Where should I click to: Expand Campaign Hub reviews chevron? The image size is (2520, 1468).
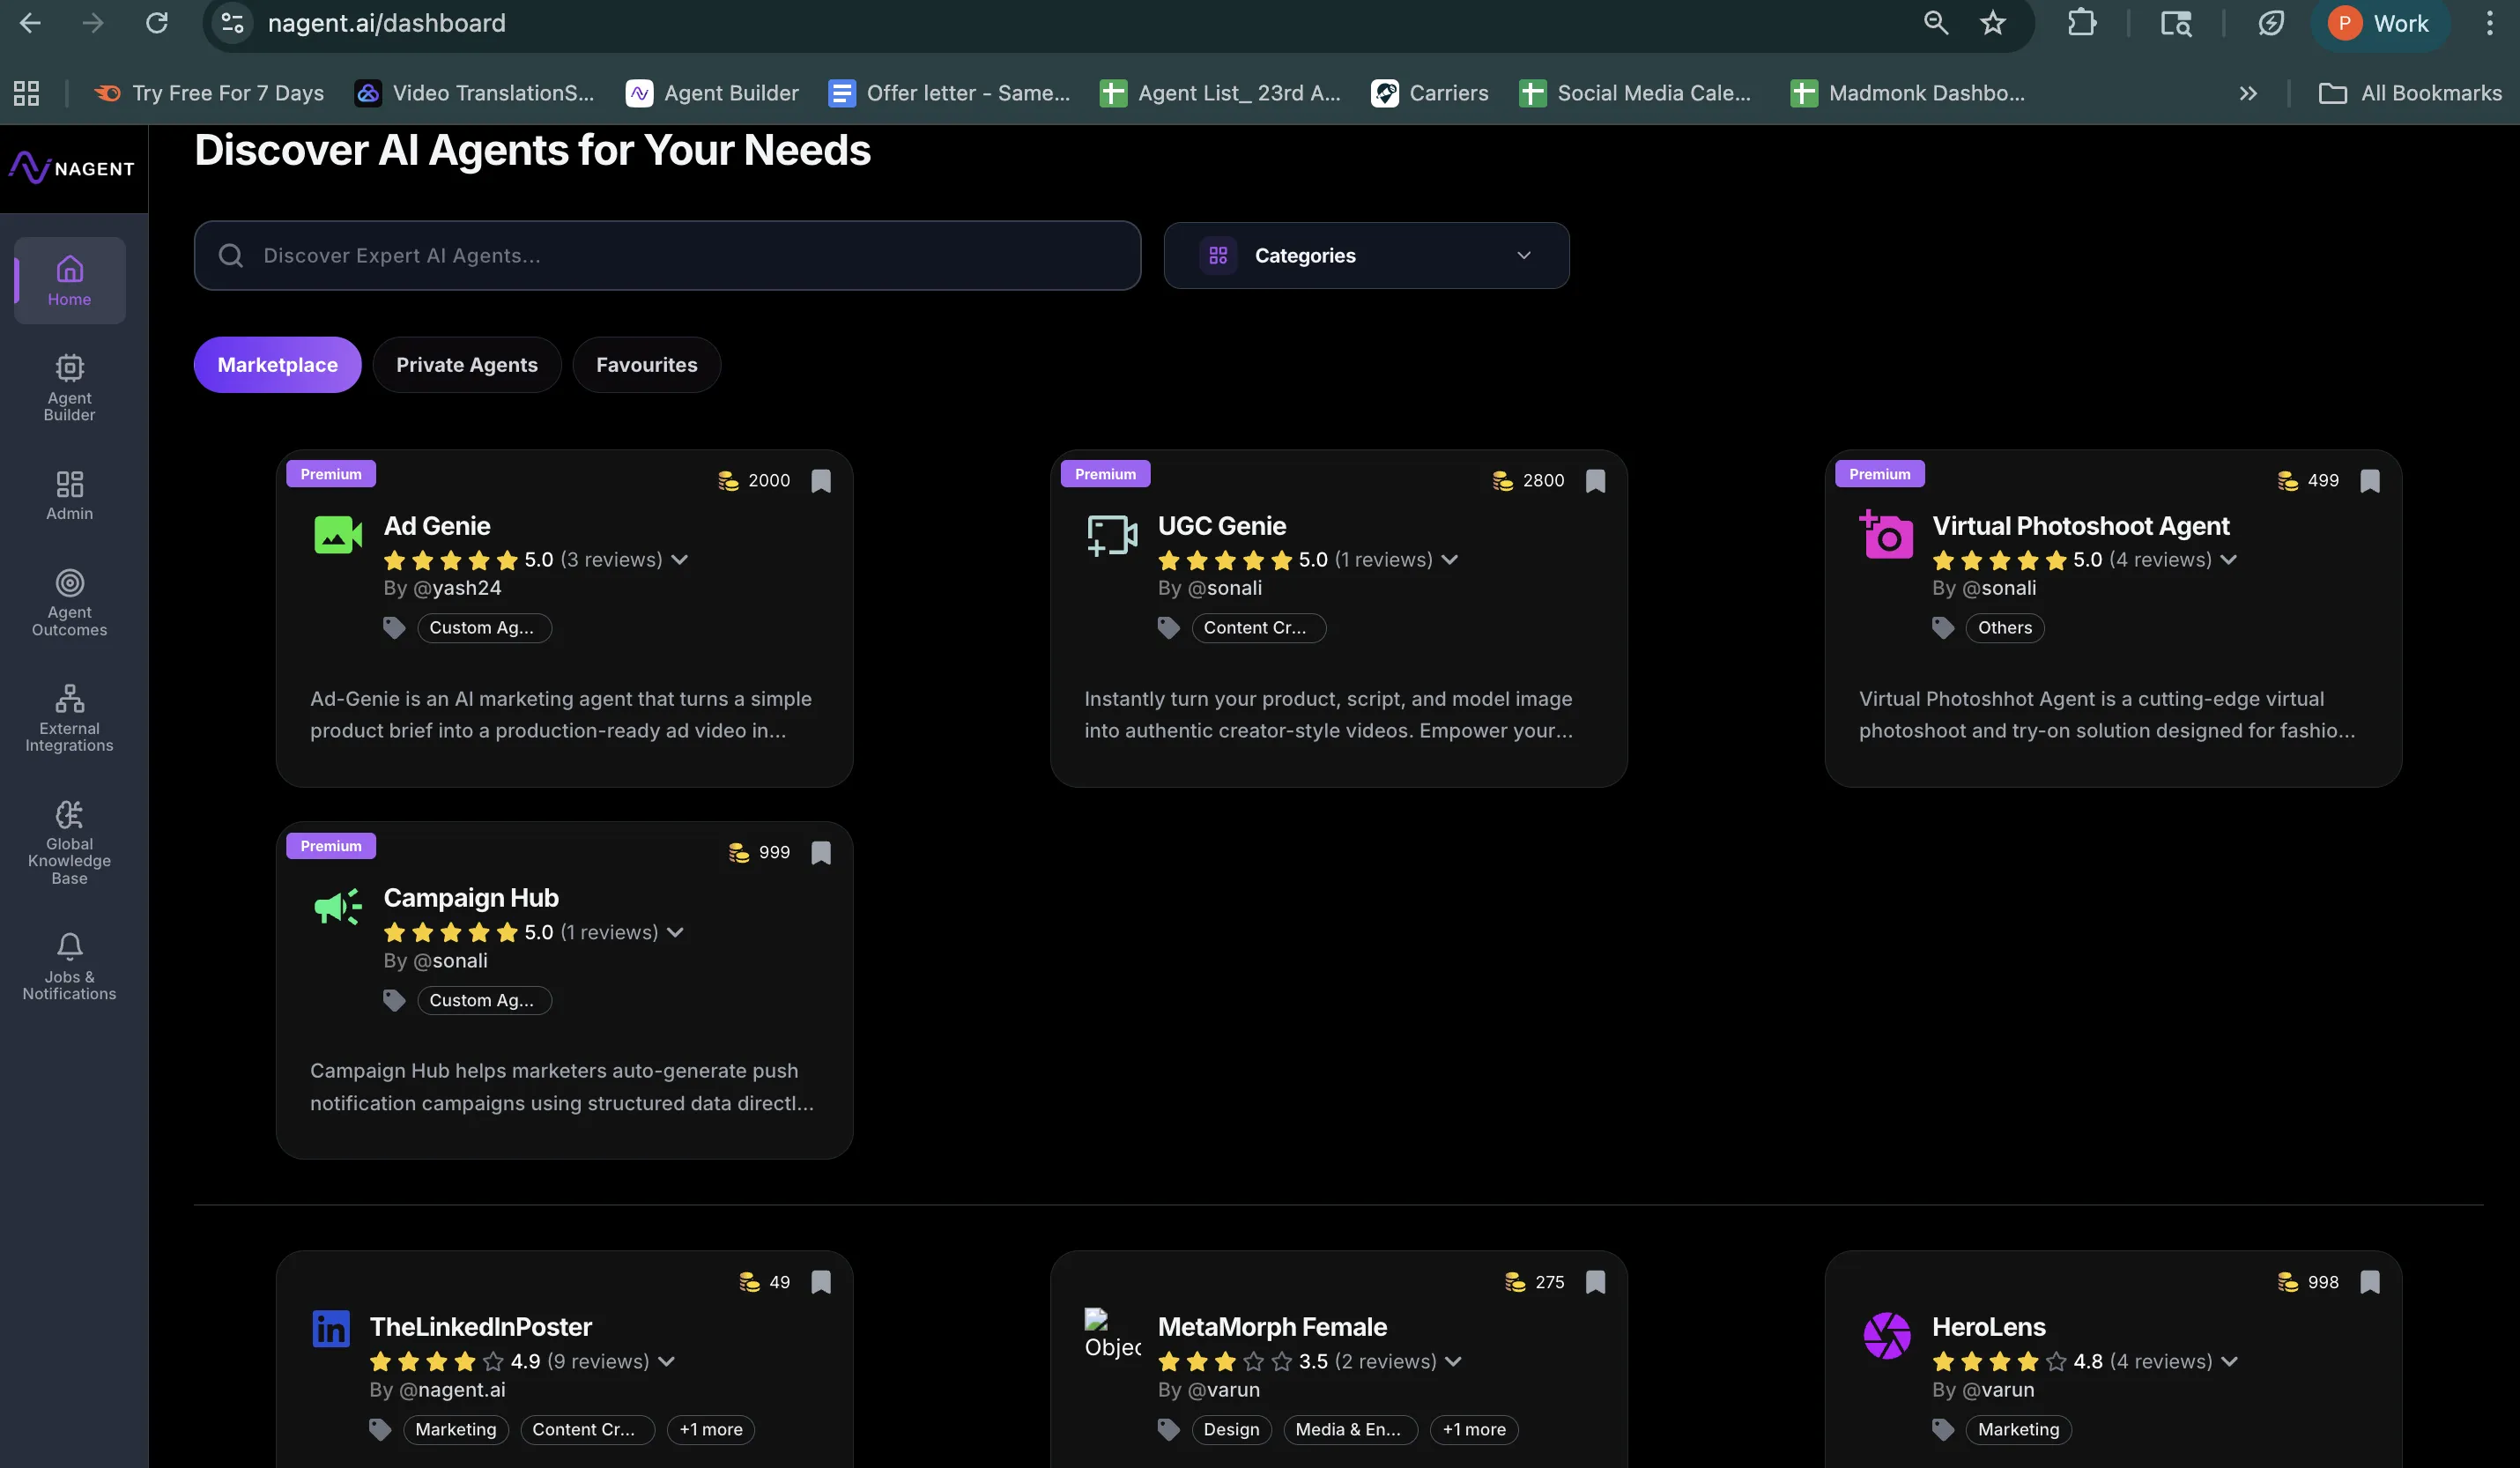[676, 933]
